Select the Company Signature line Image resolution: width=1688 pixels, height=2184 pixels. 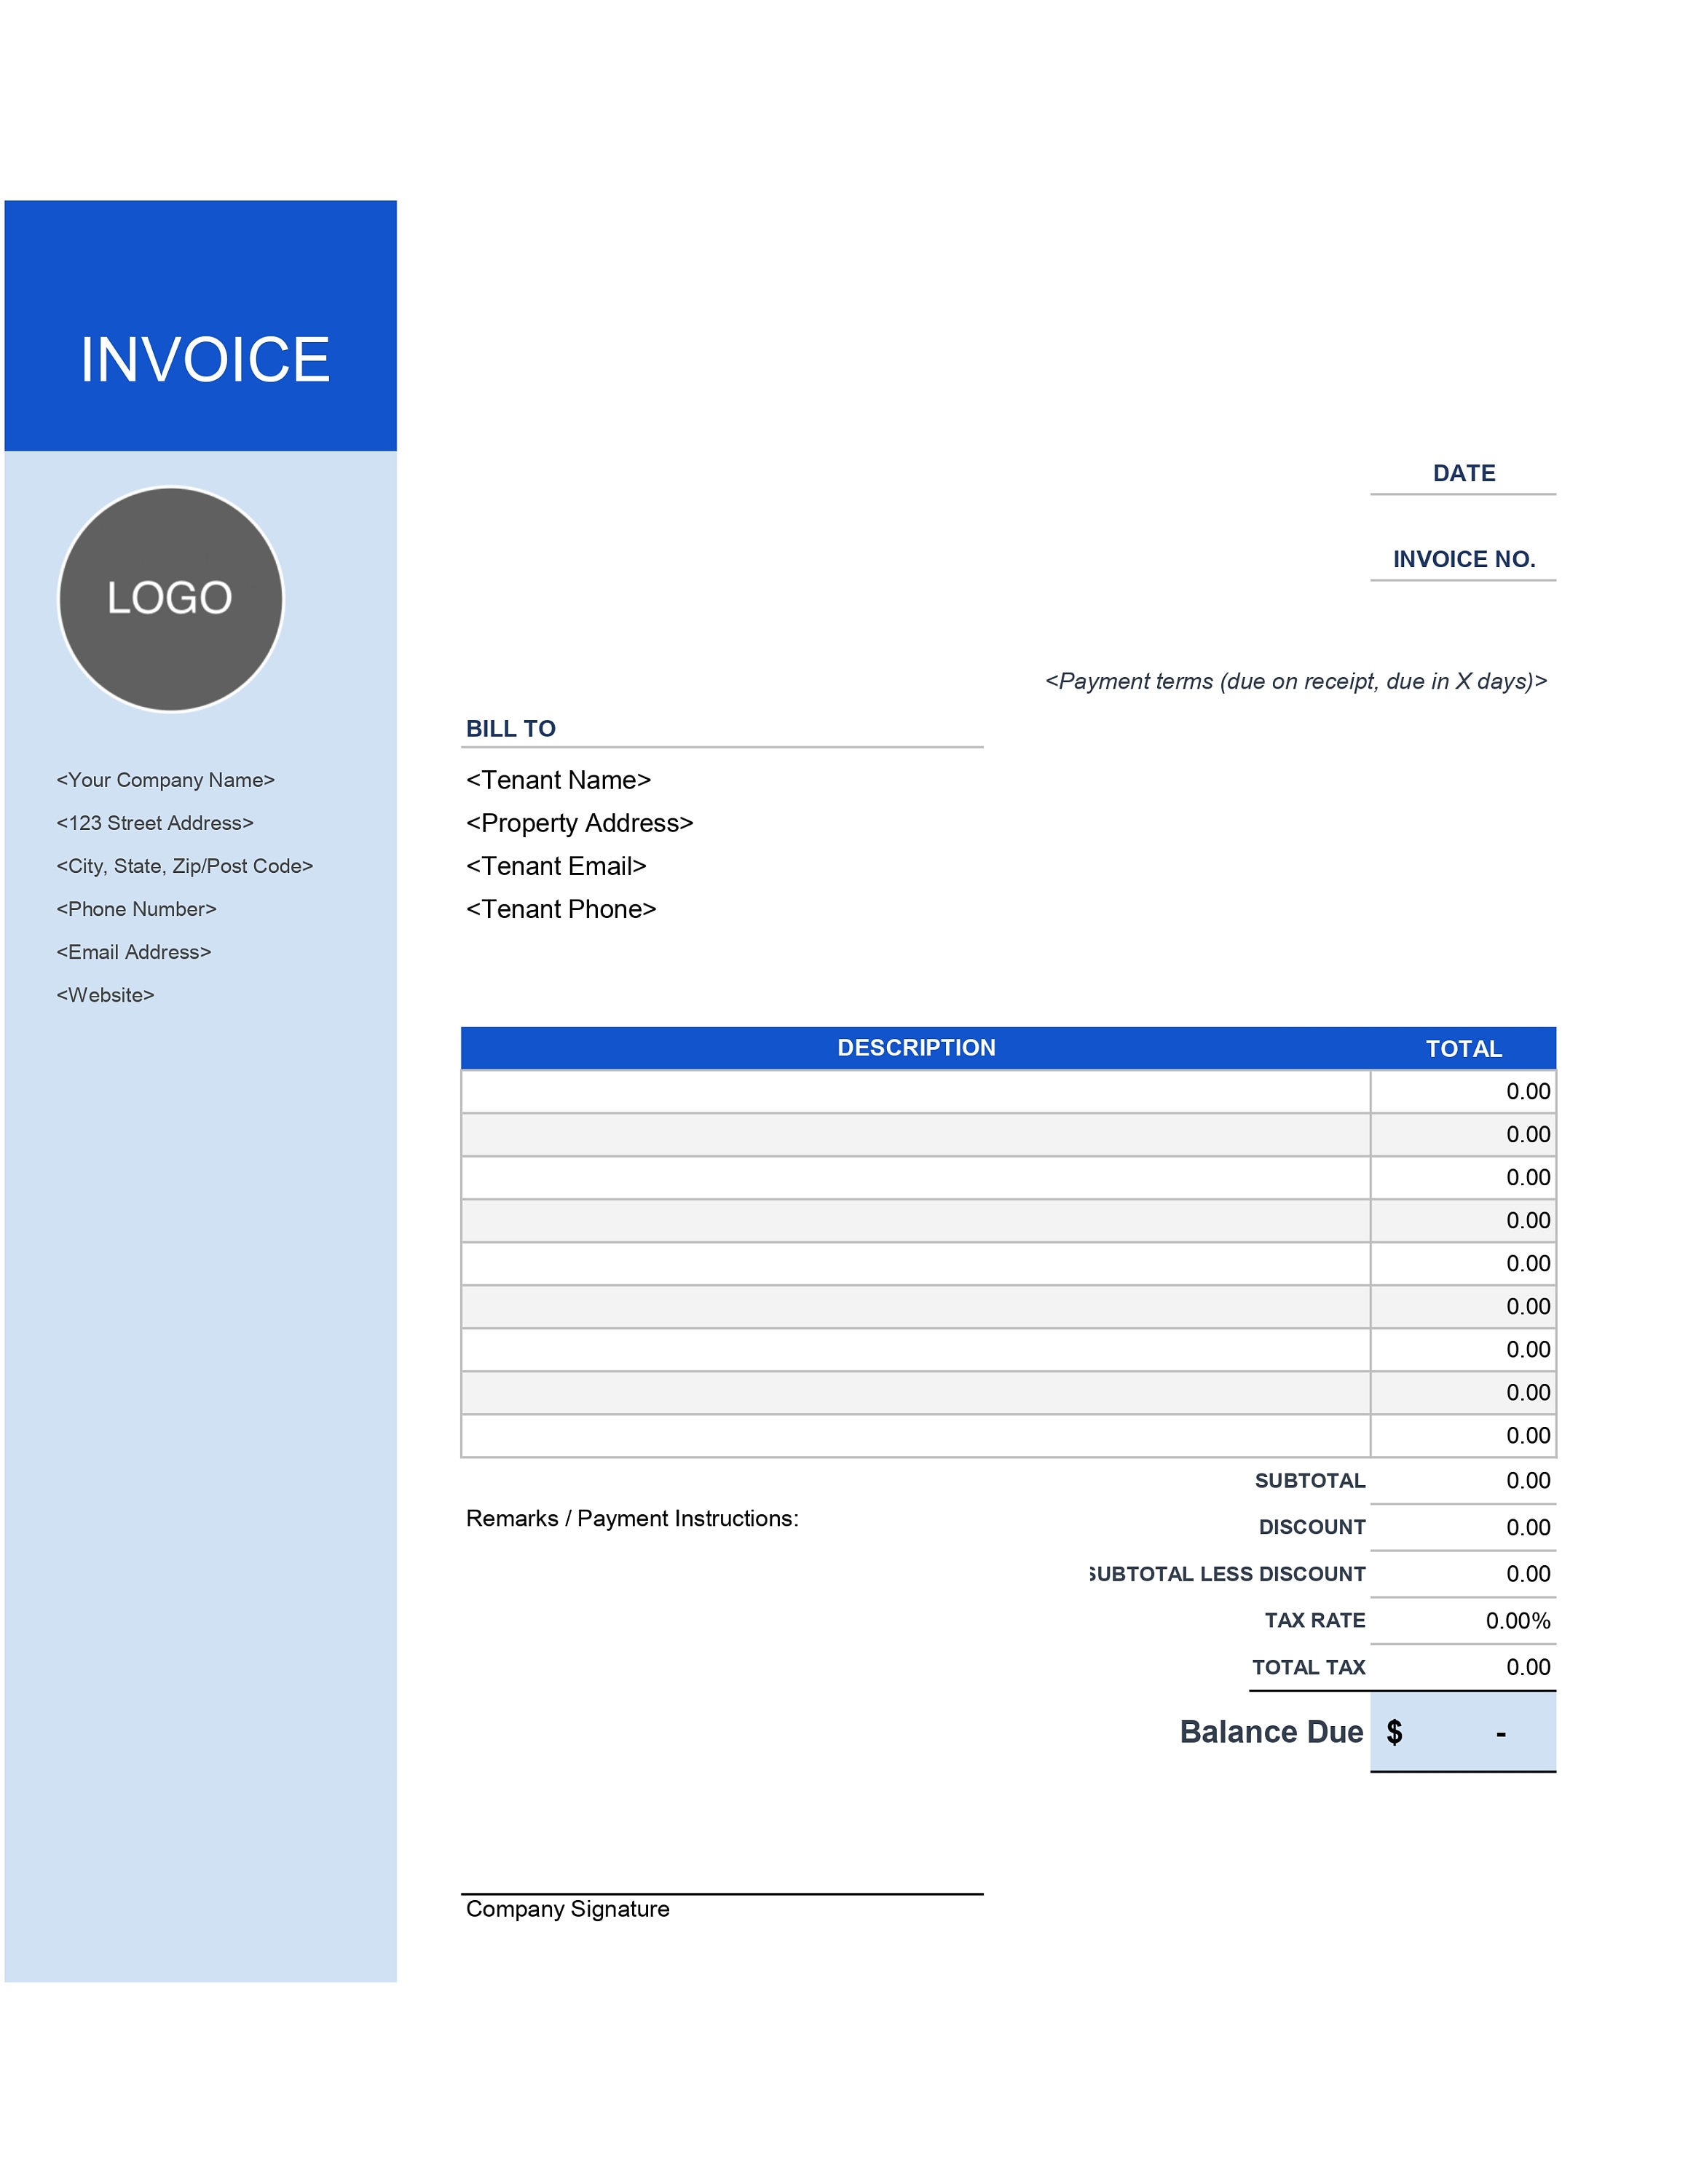pos(567,1908)
